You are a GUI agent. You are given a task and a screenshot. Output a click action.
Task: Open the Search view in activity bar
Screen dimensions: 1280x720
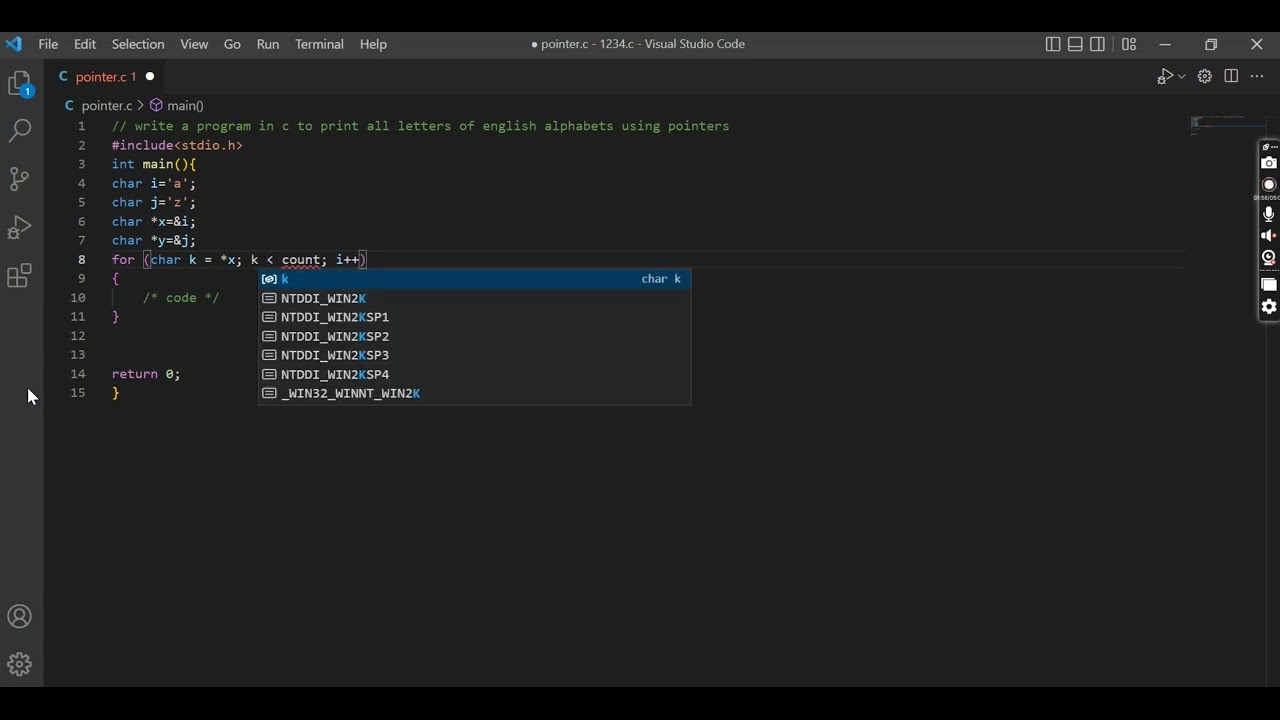point(20,131)
